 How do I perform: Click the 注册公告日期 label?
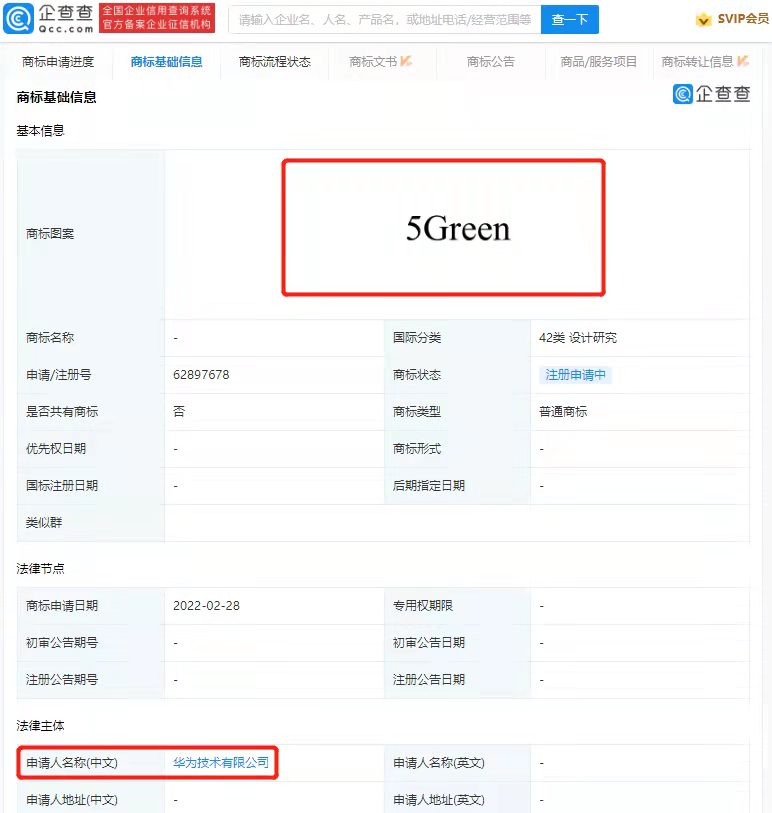[x=429, y=680]
